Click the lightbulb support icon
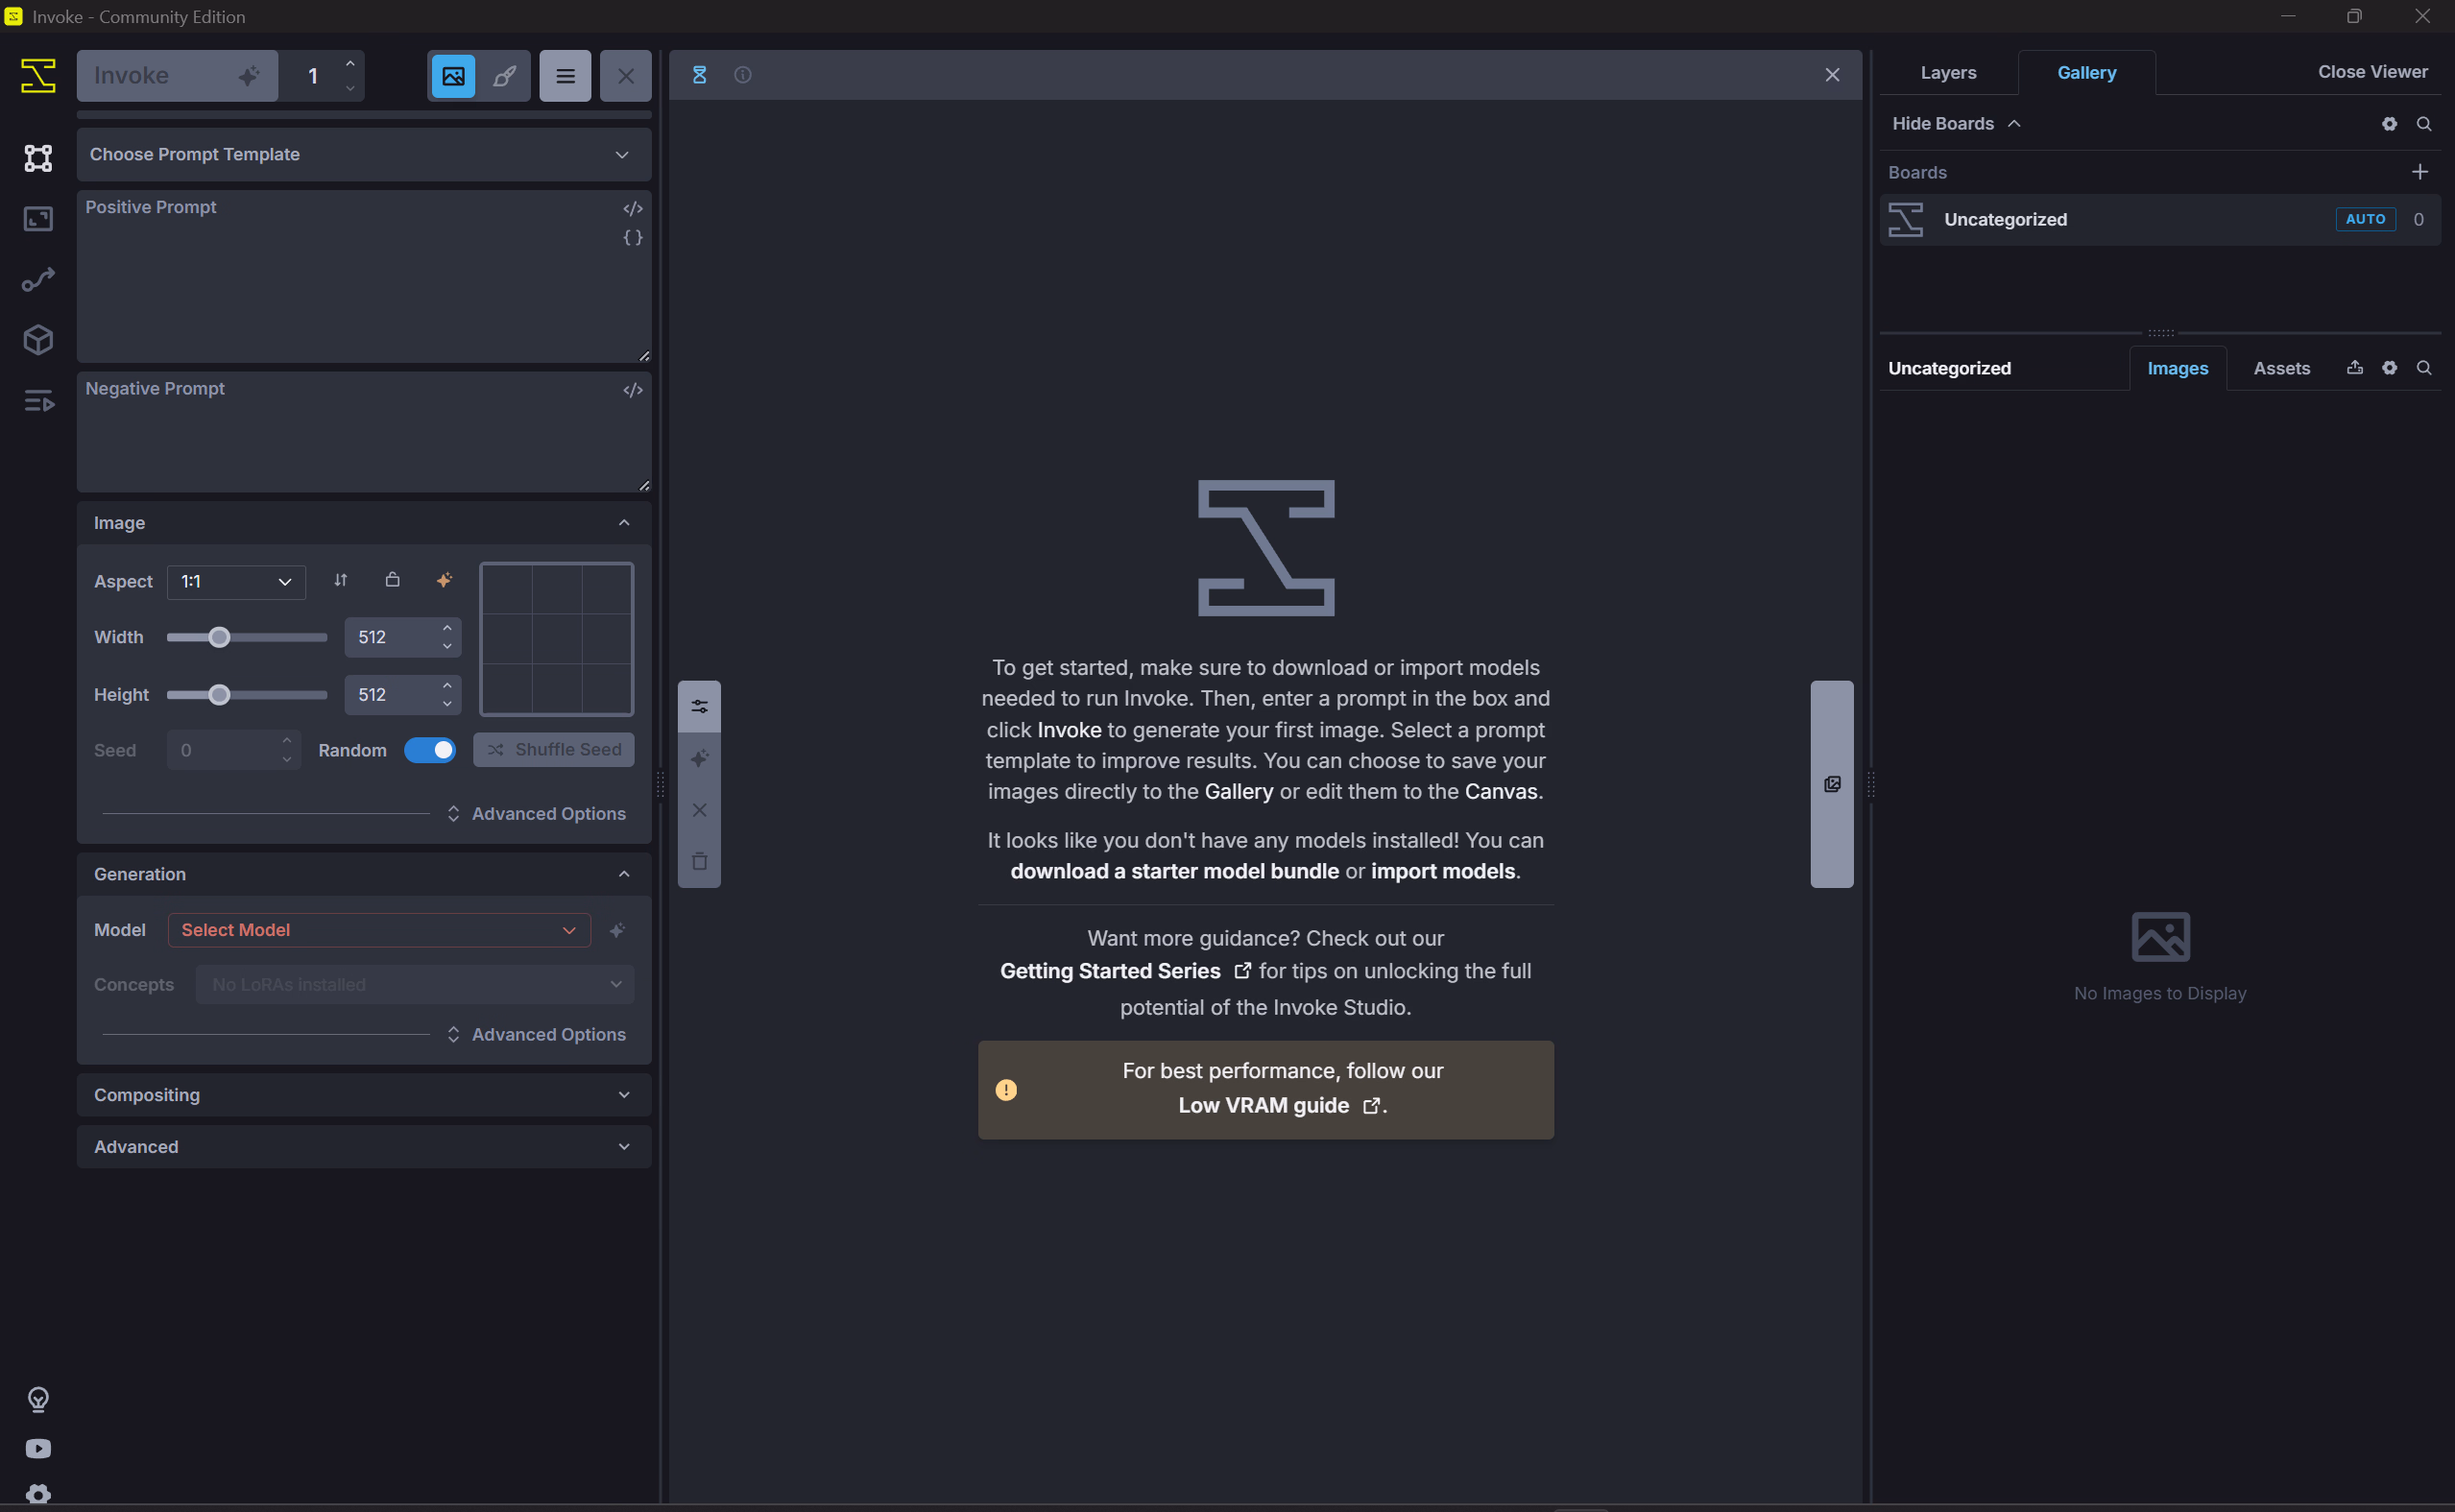This screenshot has width=2455, height=1512. click(38, 1399)
